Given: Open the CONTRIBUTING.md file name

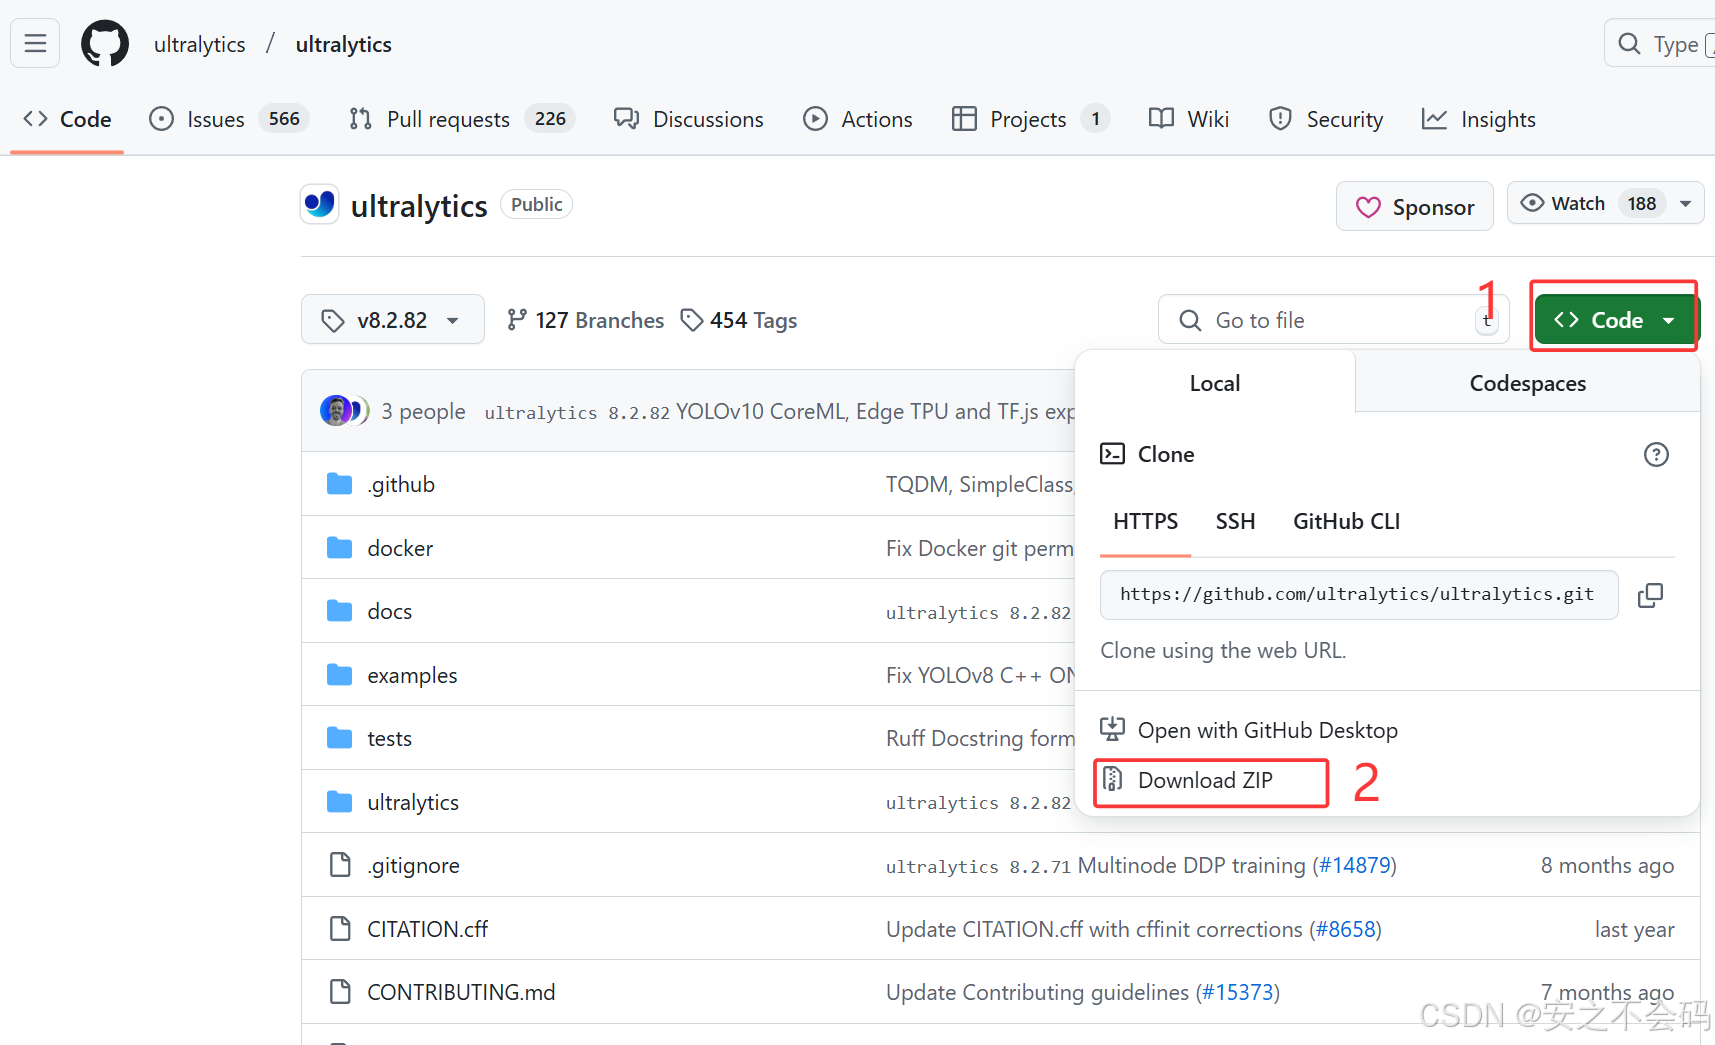Looking at the screenshot, I should coord(461,992).
